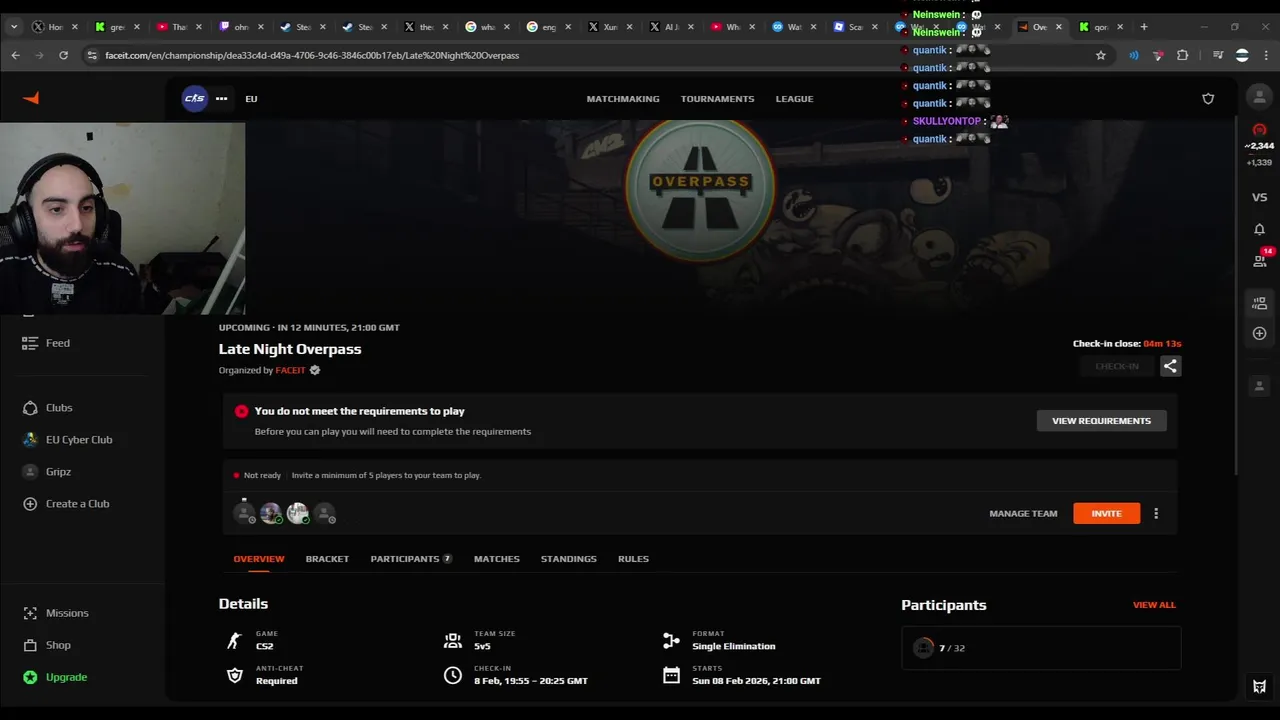Click the red requirements warning icon

241,411
